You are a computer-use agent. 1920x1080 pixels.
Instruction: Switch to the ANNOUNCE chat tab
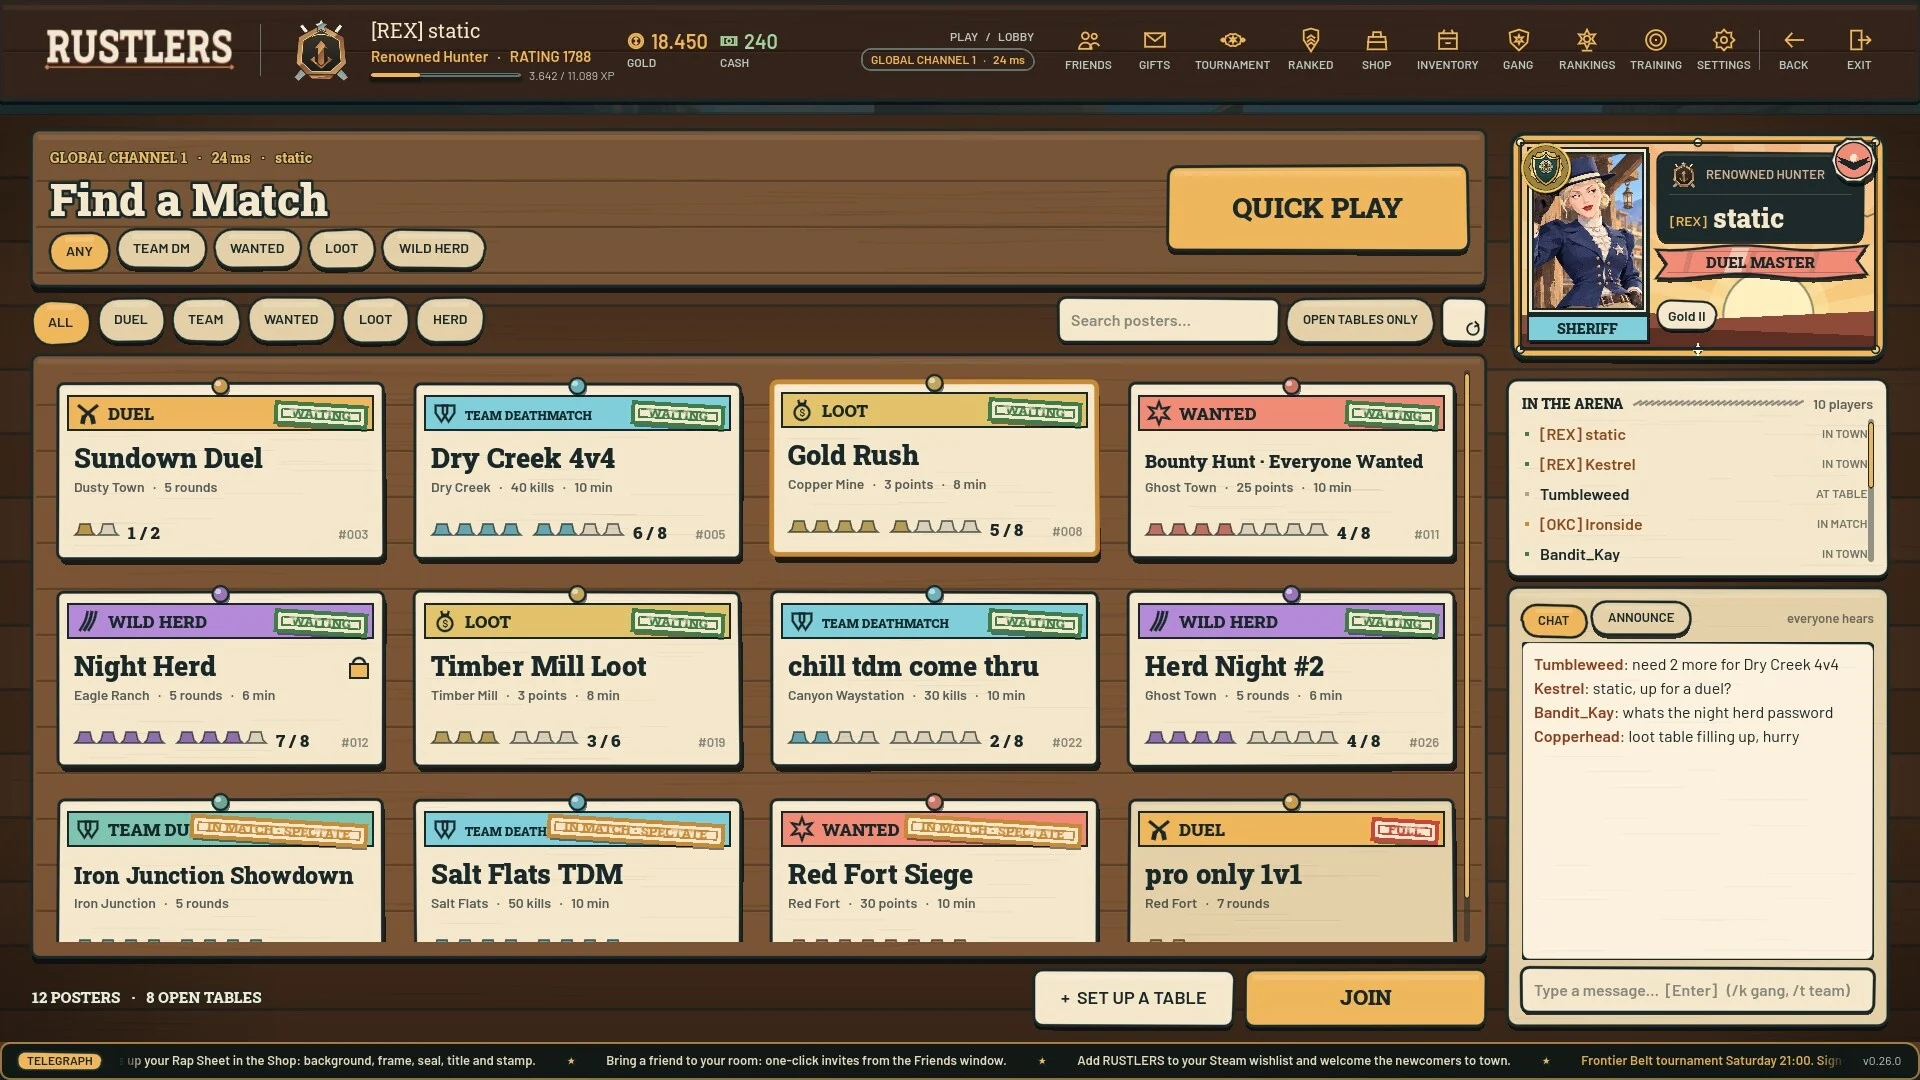point(1640,618)
